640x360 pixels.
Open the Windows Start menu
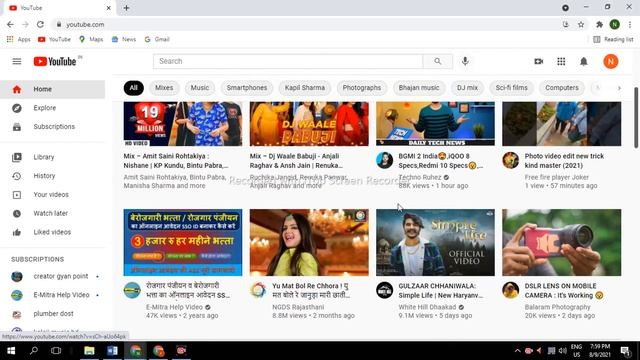tap(11, 351)
